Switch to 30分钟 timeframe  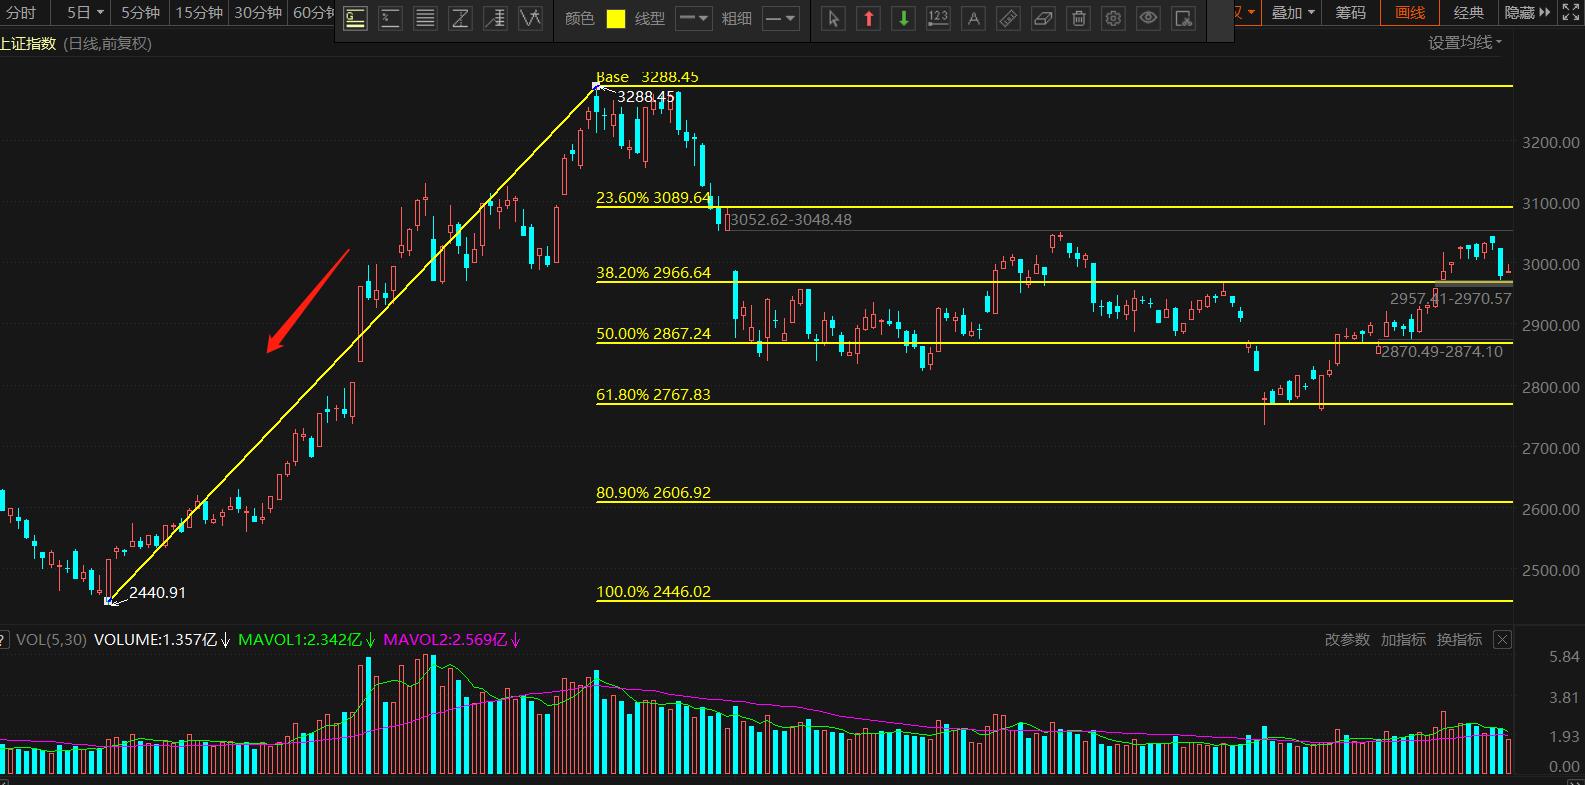coord(258,12)
